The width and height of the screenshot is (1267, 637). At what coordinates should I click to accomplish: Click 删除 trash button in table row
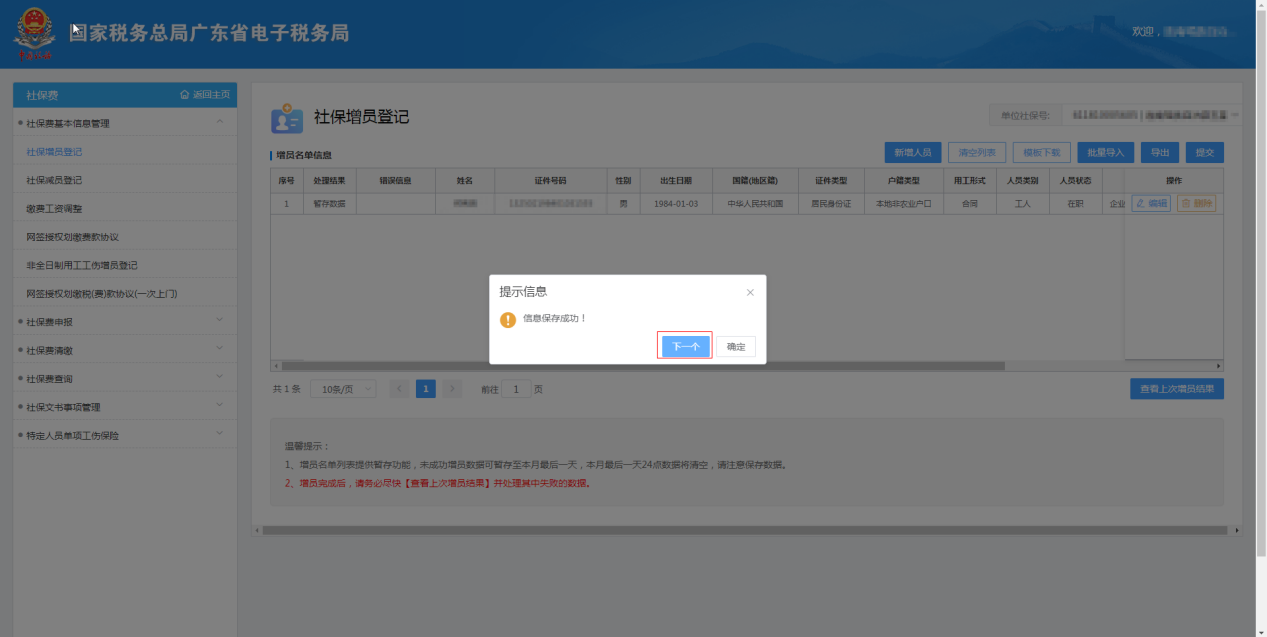[x=1196, y=203]
